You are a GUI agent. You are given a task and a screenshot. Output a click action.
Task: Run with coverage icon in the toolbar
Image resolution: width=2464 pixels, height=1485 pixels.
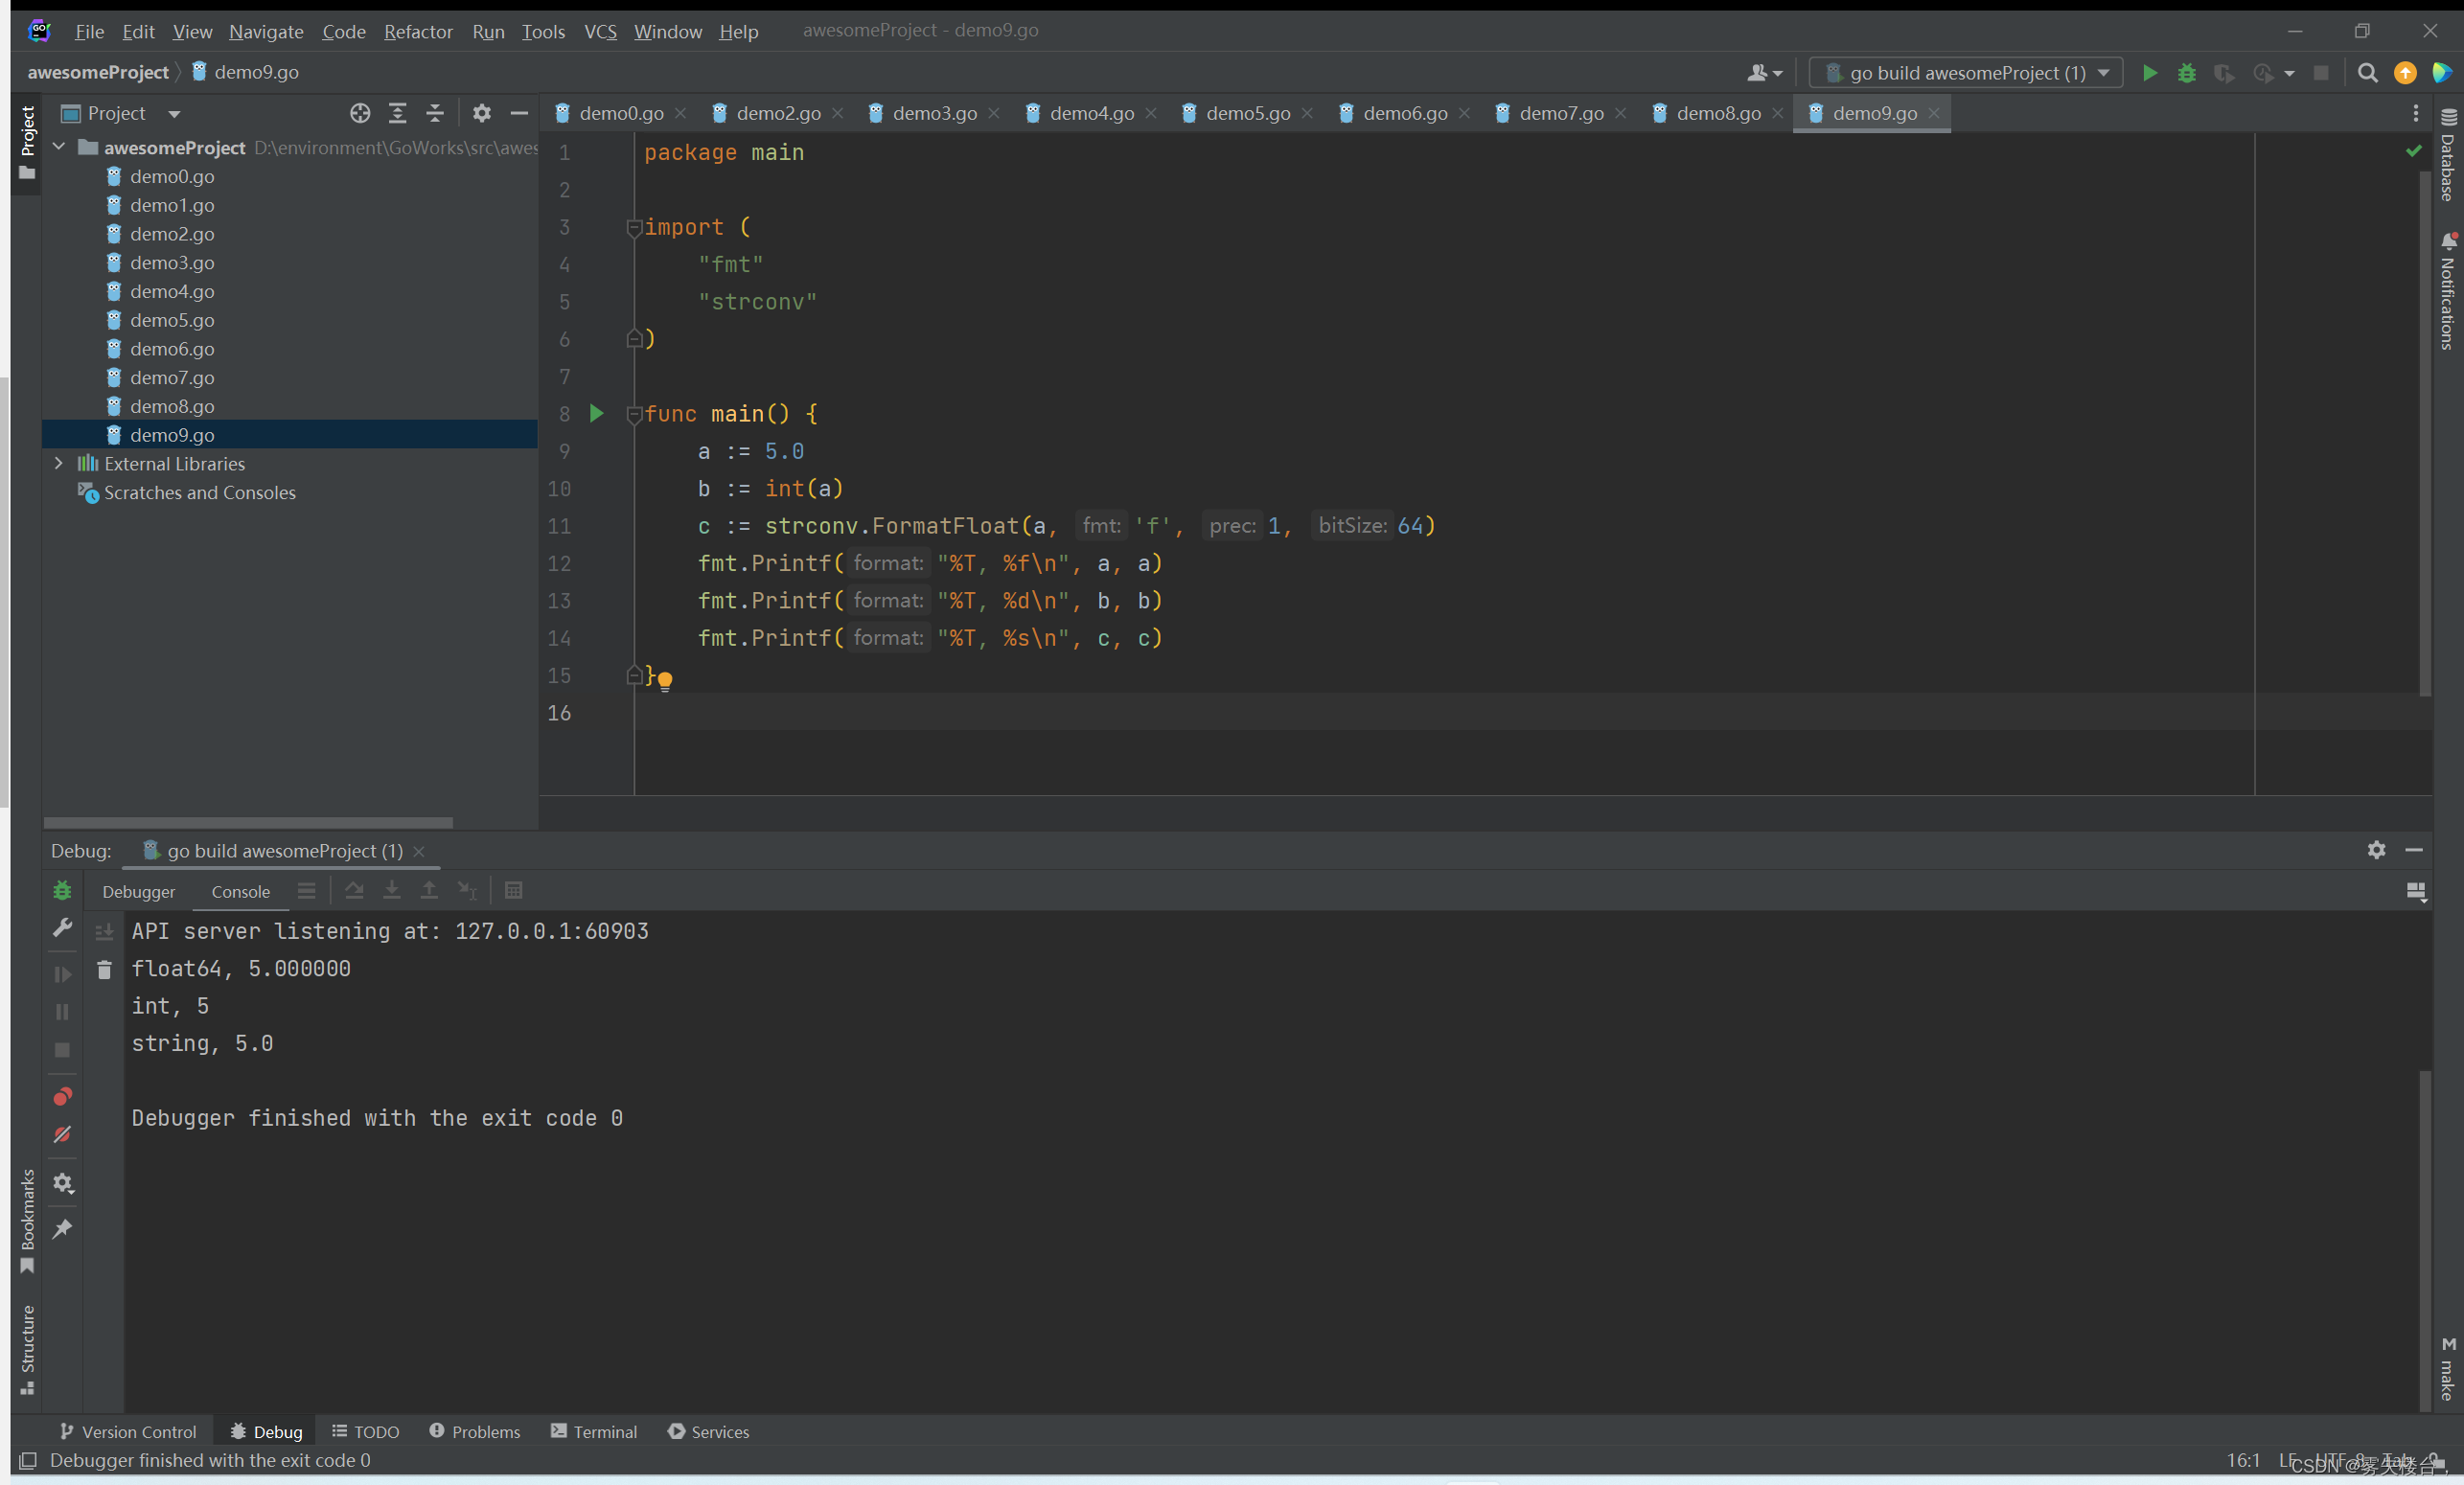pyautogui.click(x=2223, y=73)
